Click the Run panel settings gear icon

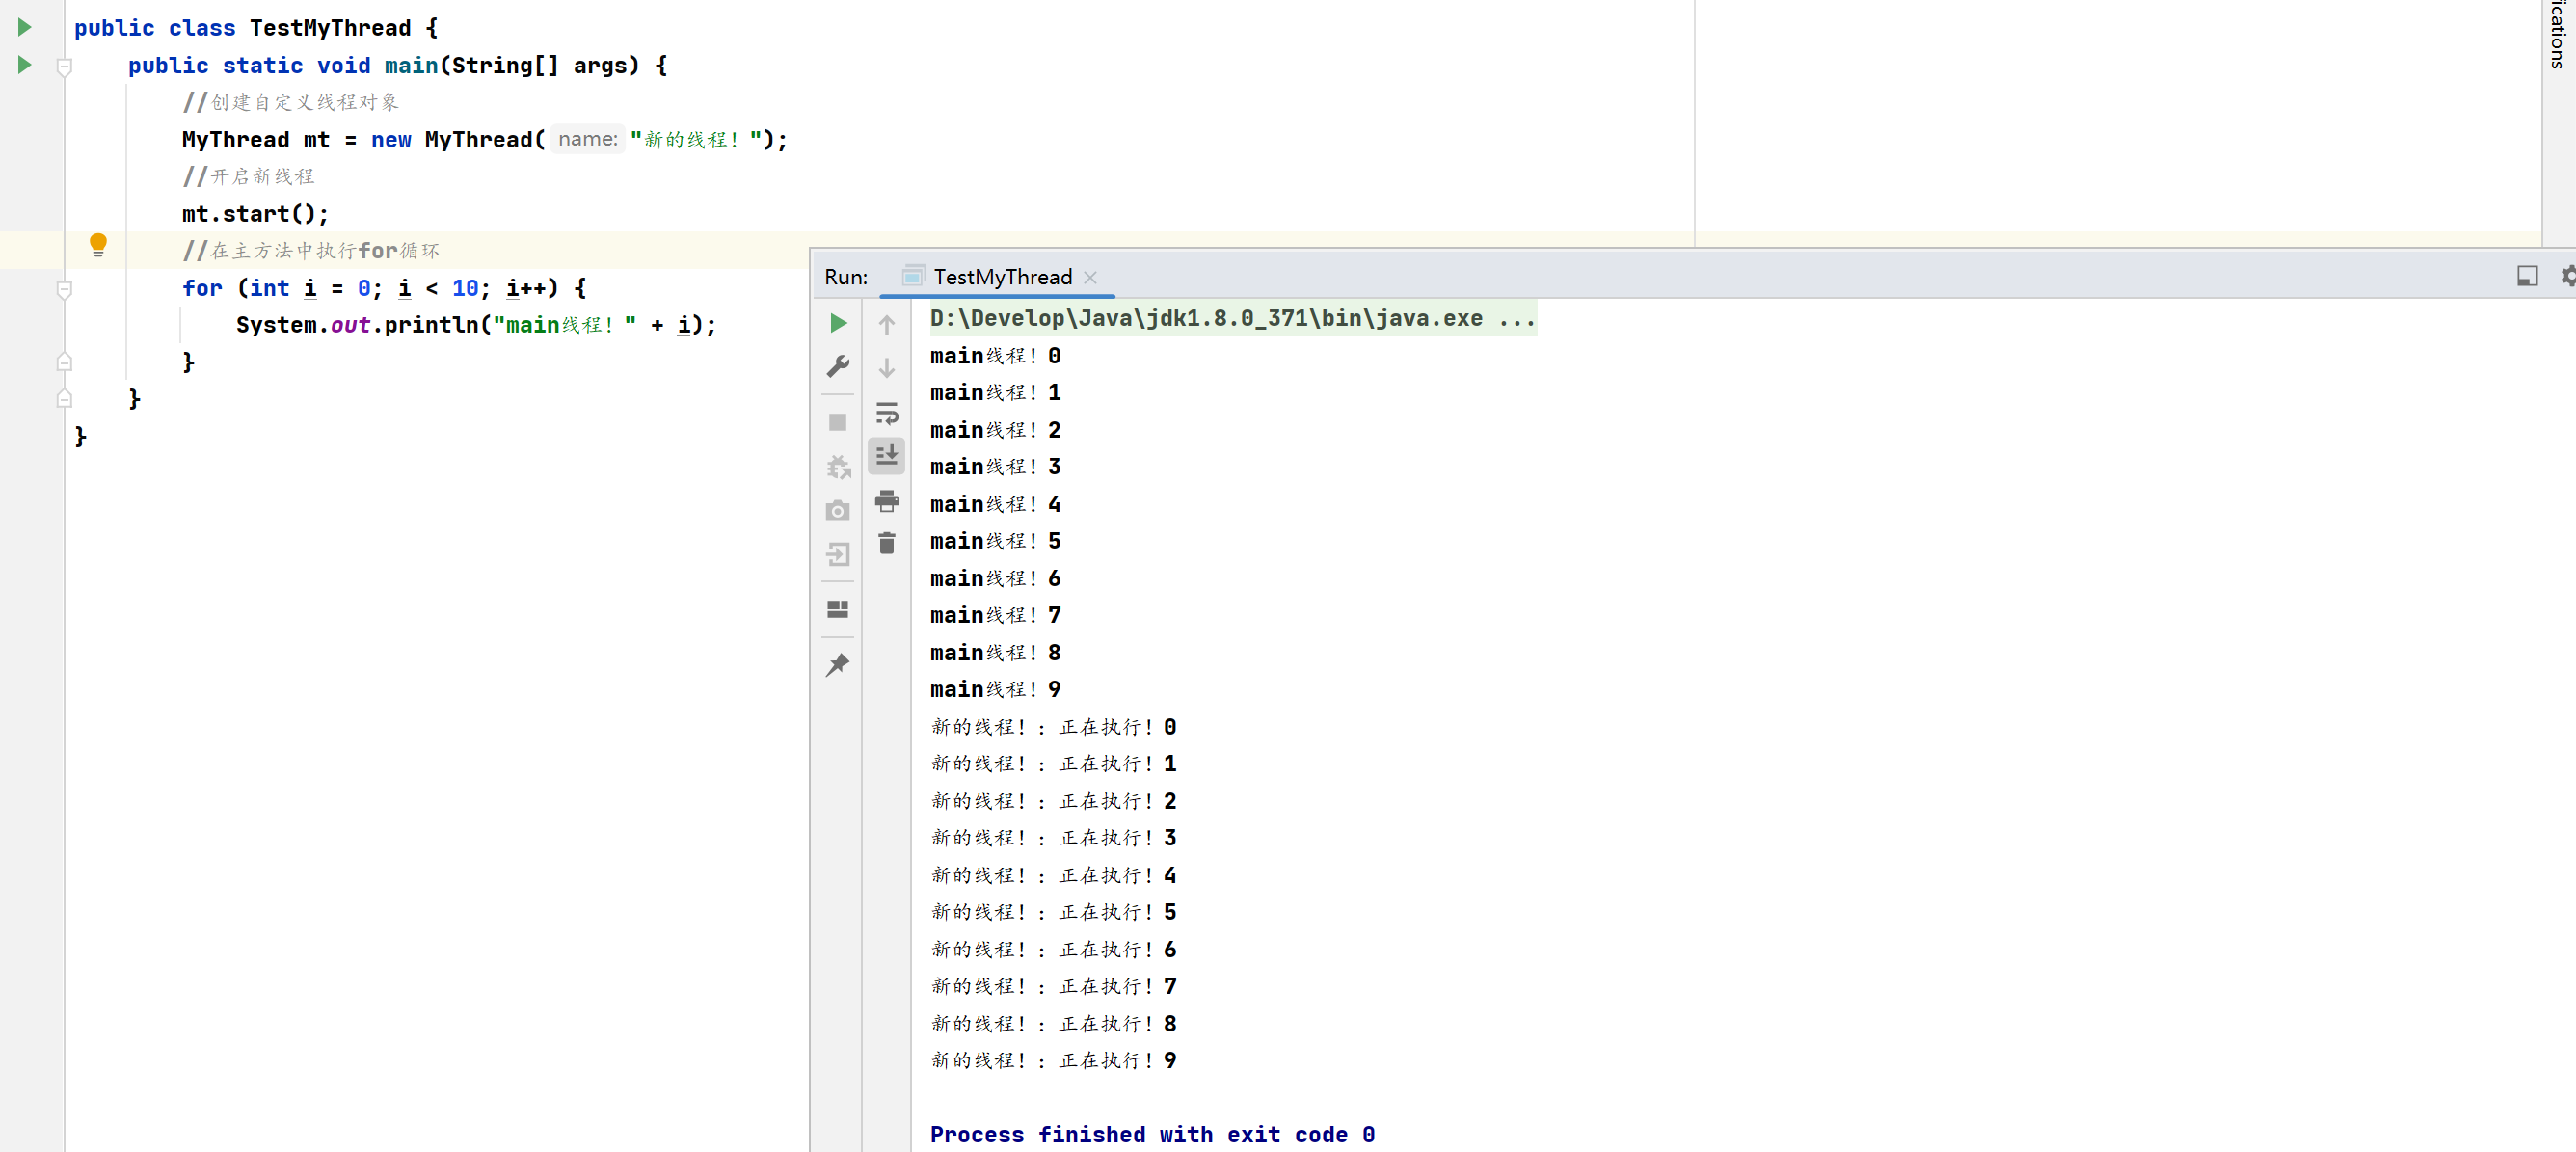click(x=2567, y=276)
